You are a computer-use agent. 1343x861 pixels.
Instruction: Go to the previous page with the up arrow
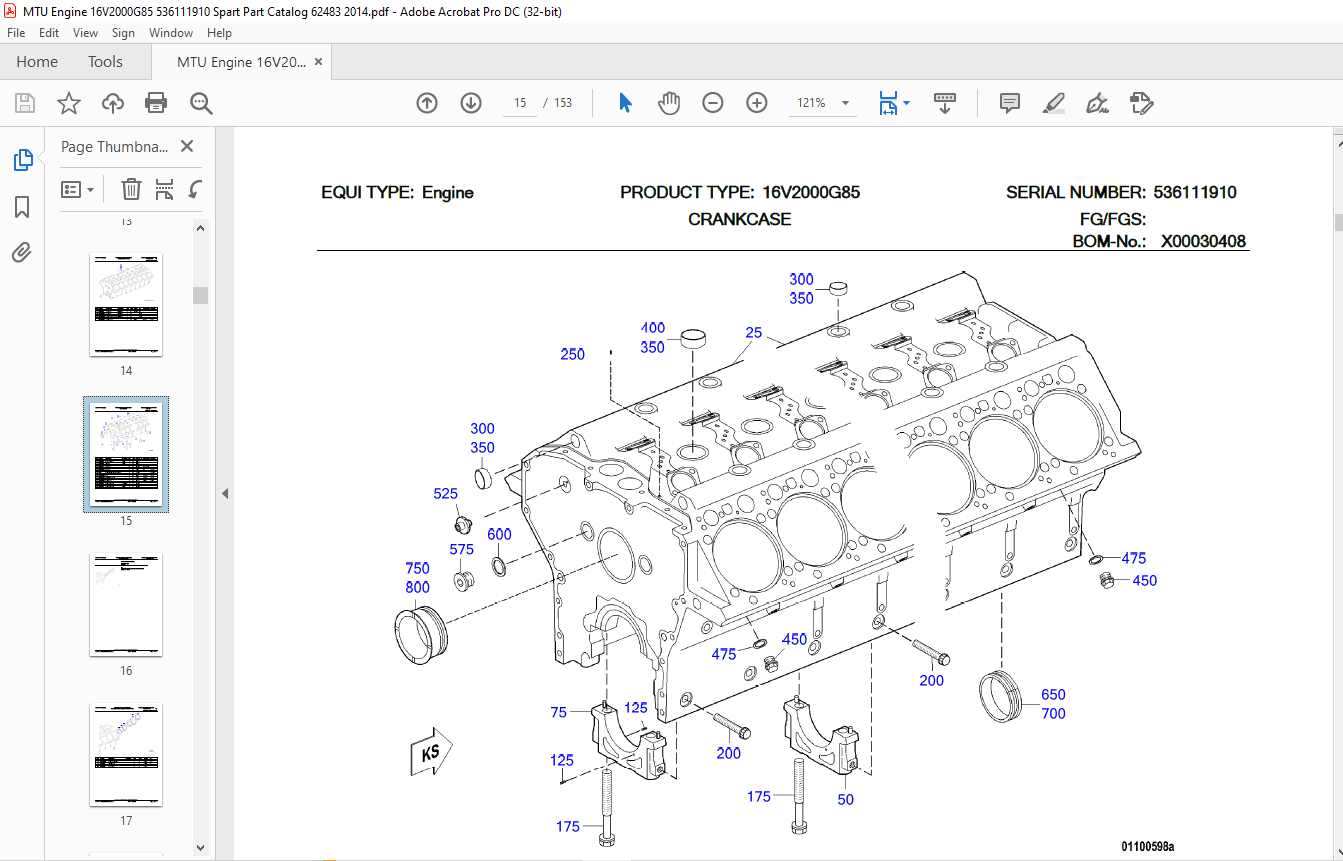[427, 103]
